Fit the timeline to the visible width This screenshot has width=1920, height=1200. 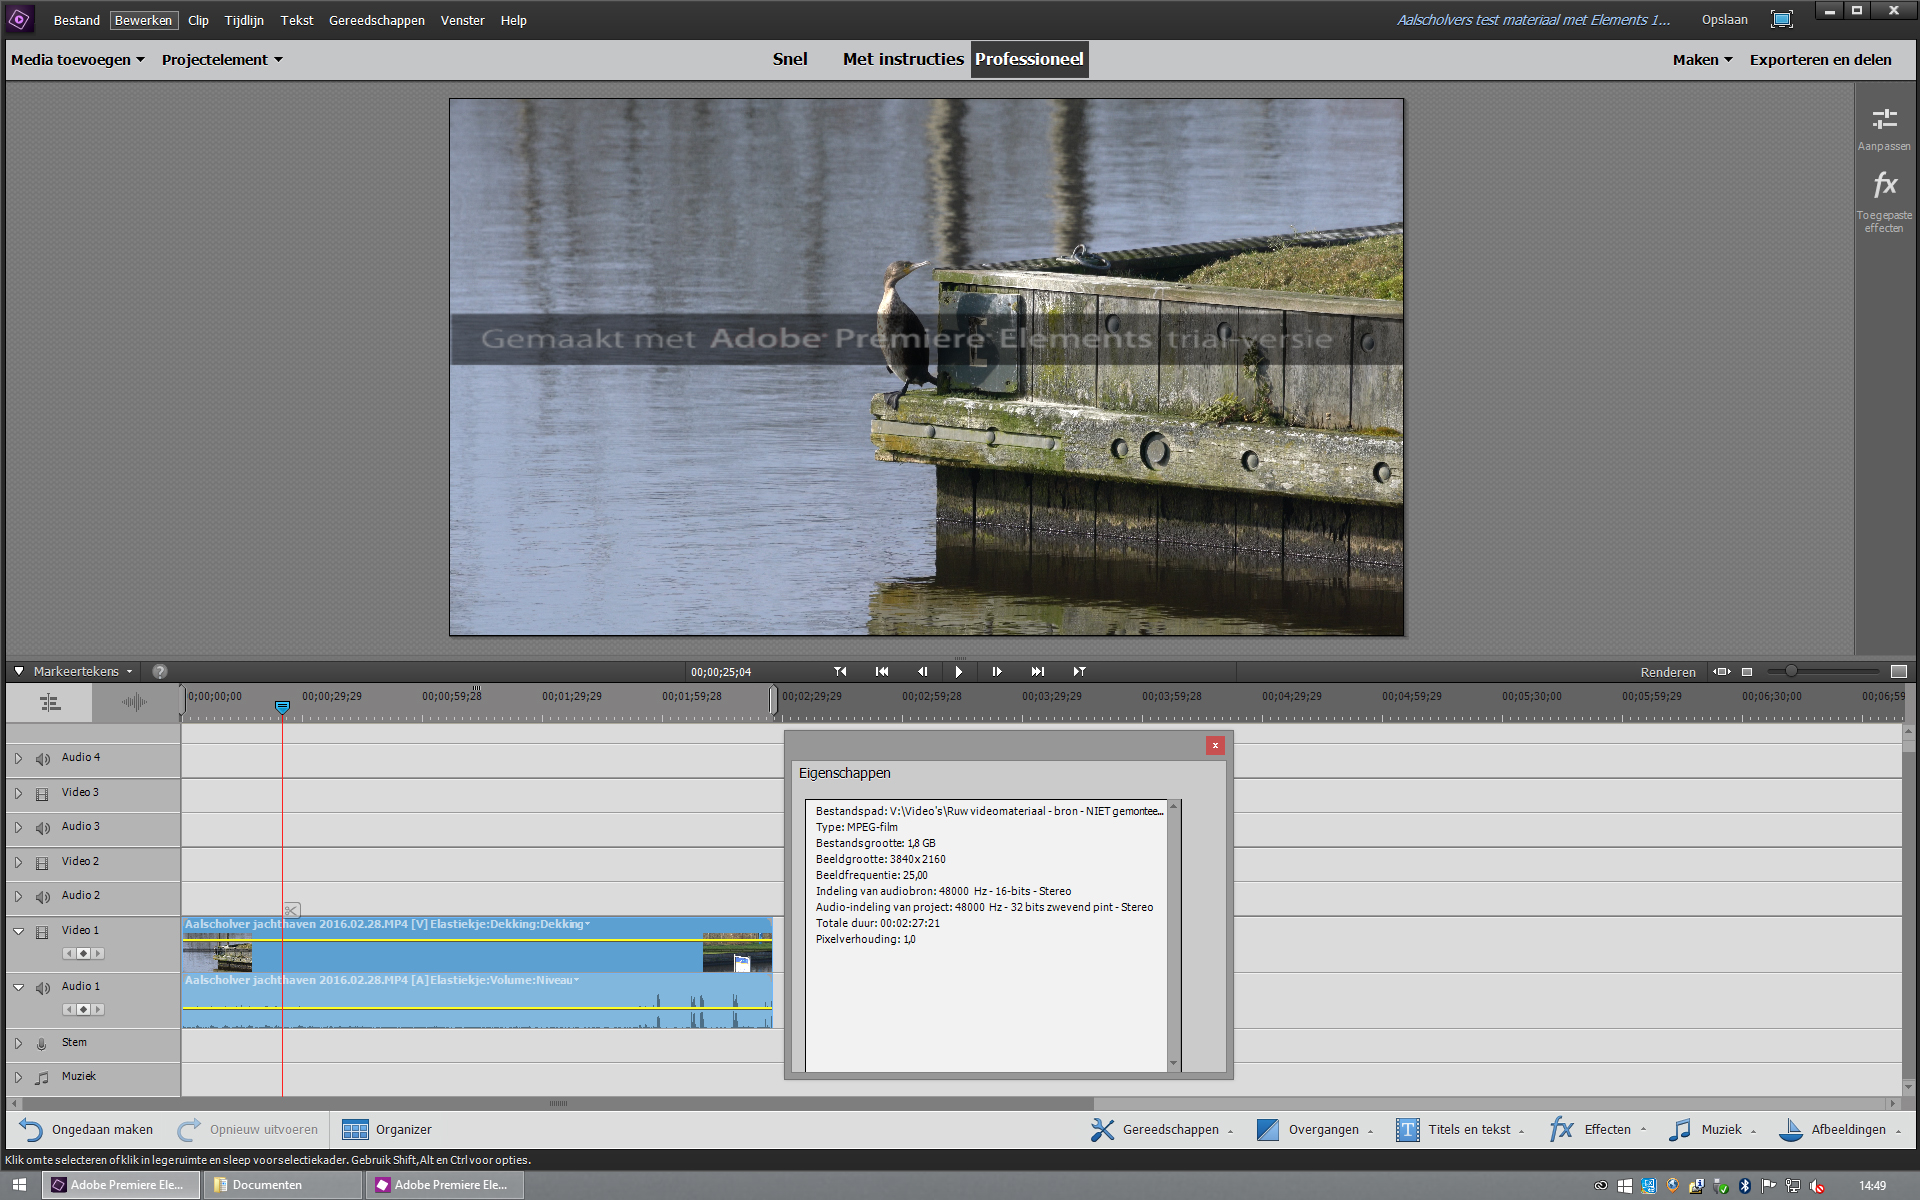pos(1722,672)
